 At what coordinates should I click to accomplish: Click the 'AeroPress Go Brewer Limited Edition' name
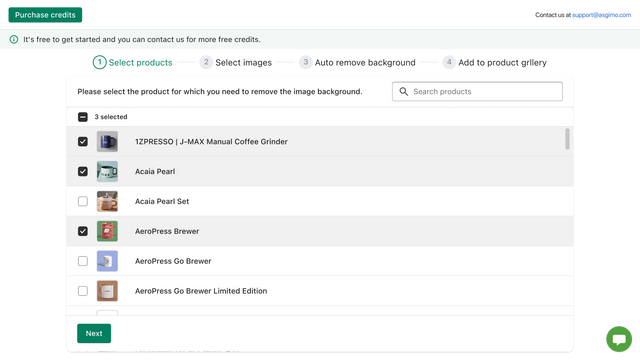pyautogui.click(x=201, y=291)
